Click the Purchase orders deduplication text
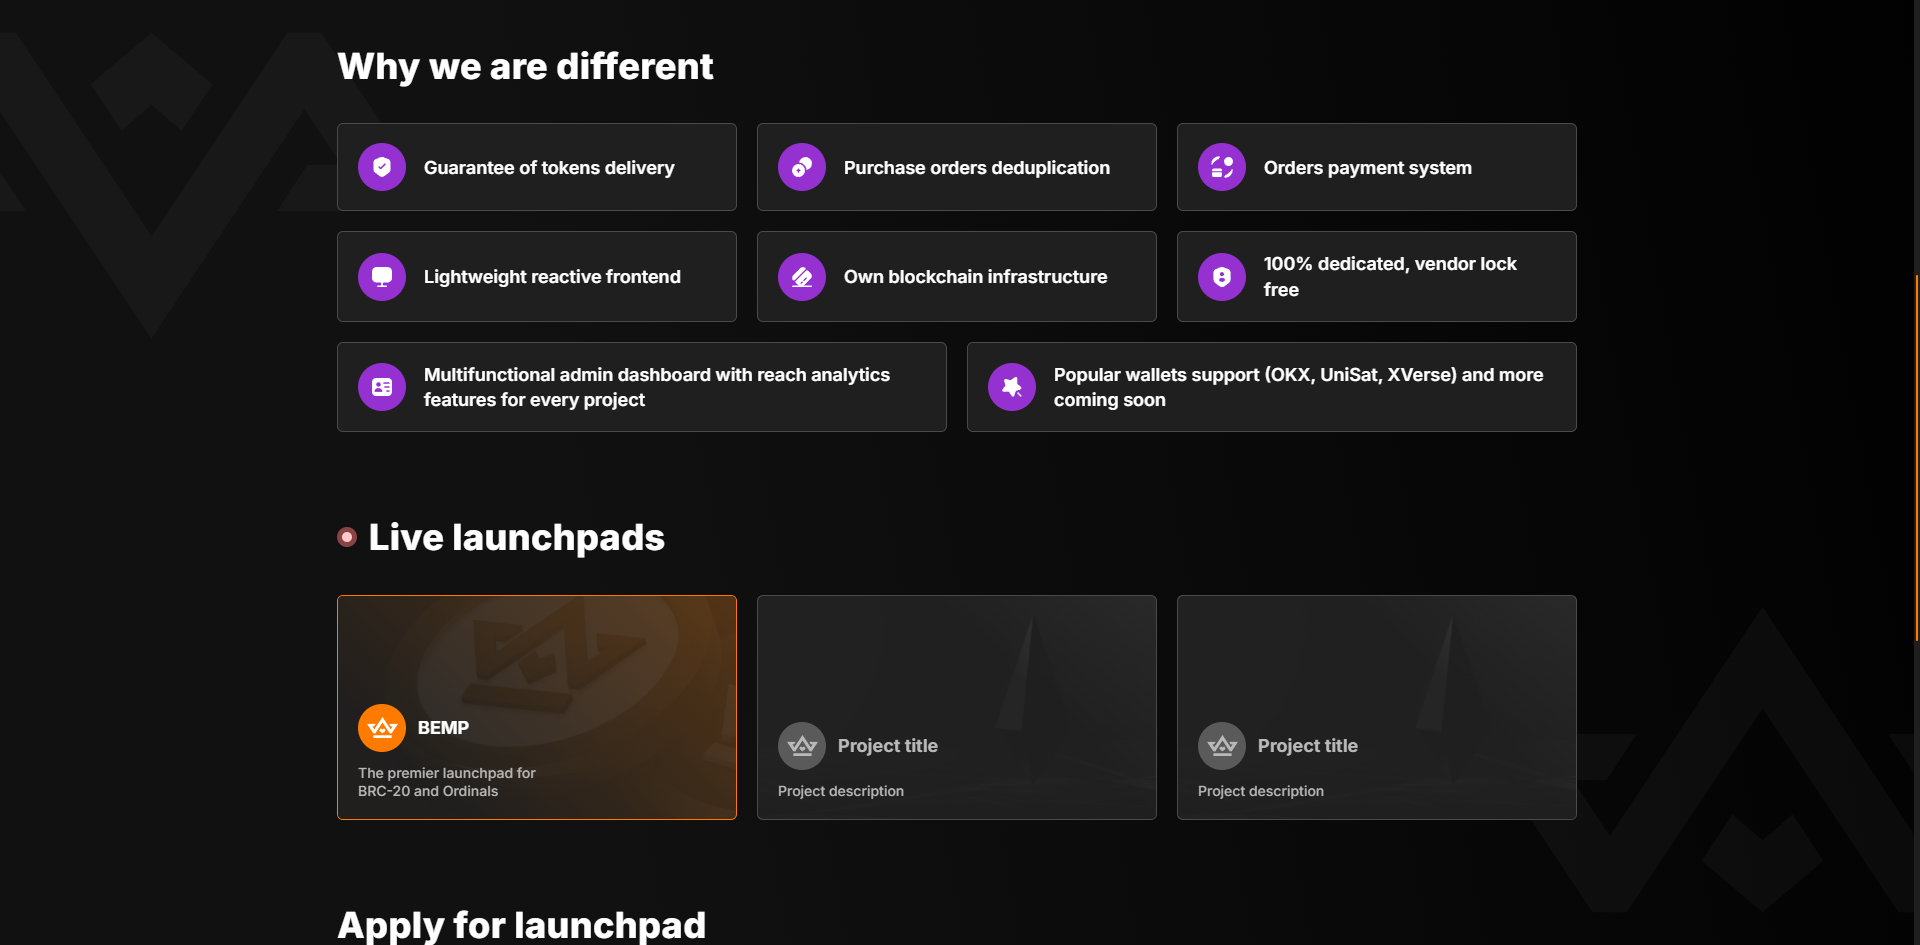 [x=977, y=168]
